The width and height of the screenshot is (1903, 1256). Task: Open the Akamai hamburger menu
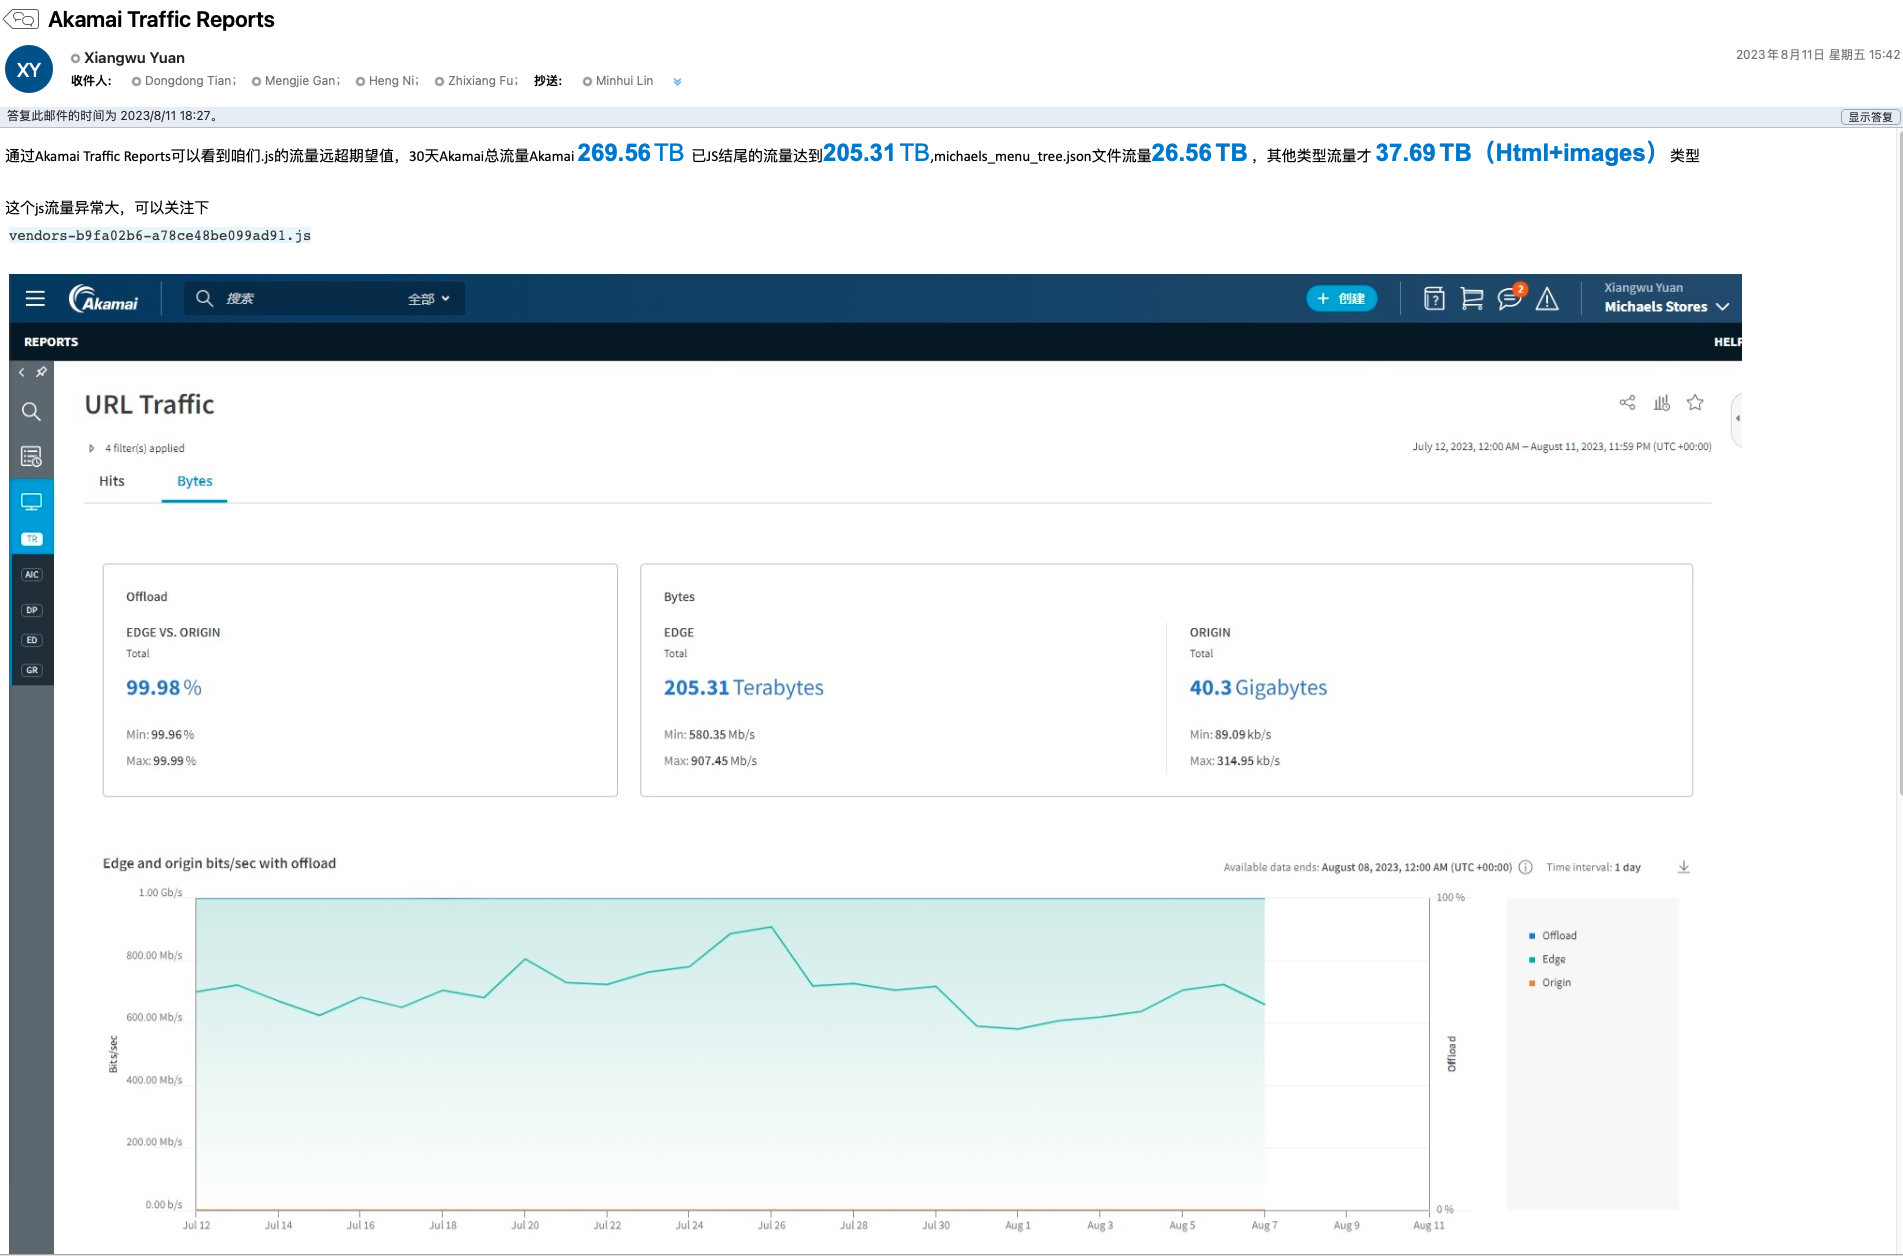click(35, 298)
